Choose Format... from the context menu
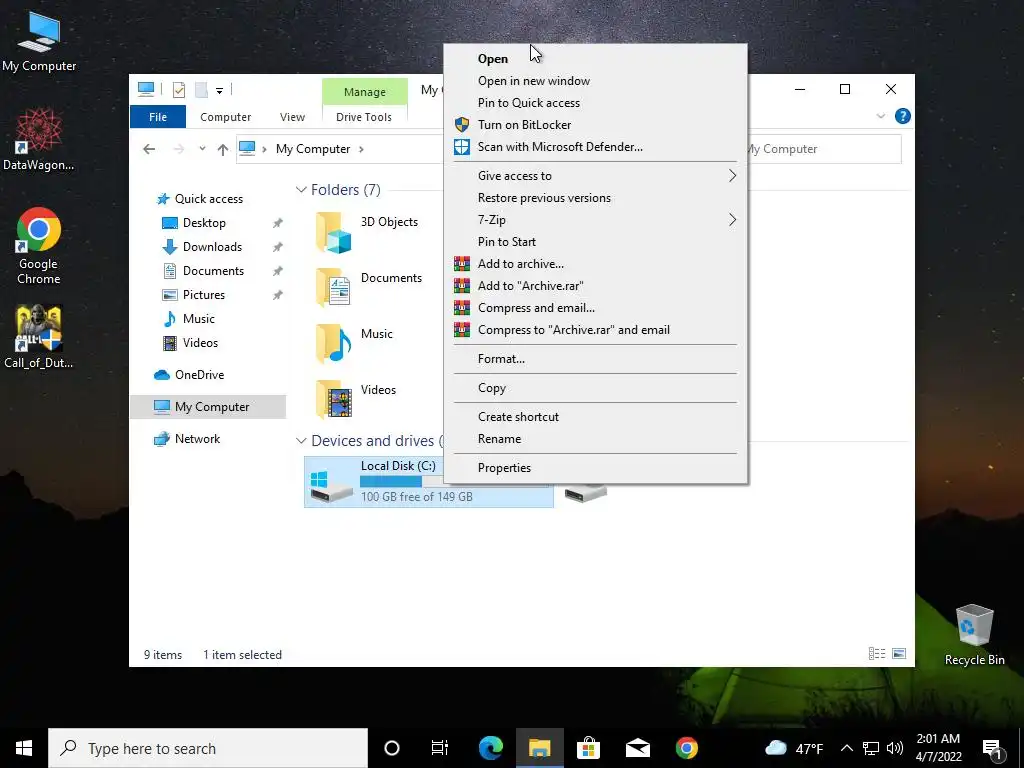The image size is (1024, 768). tap(596, 359)
